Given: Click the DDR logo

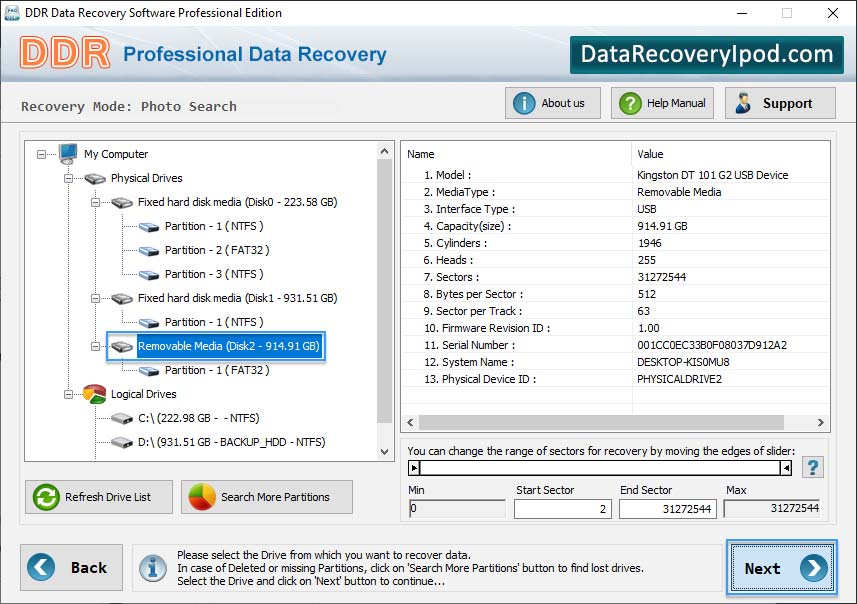Looking at the screenshot, I should 65,53.
